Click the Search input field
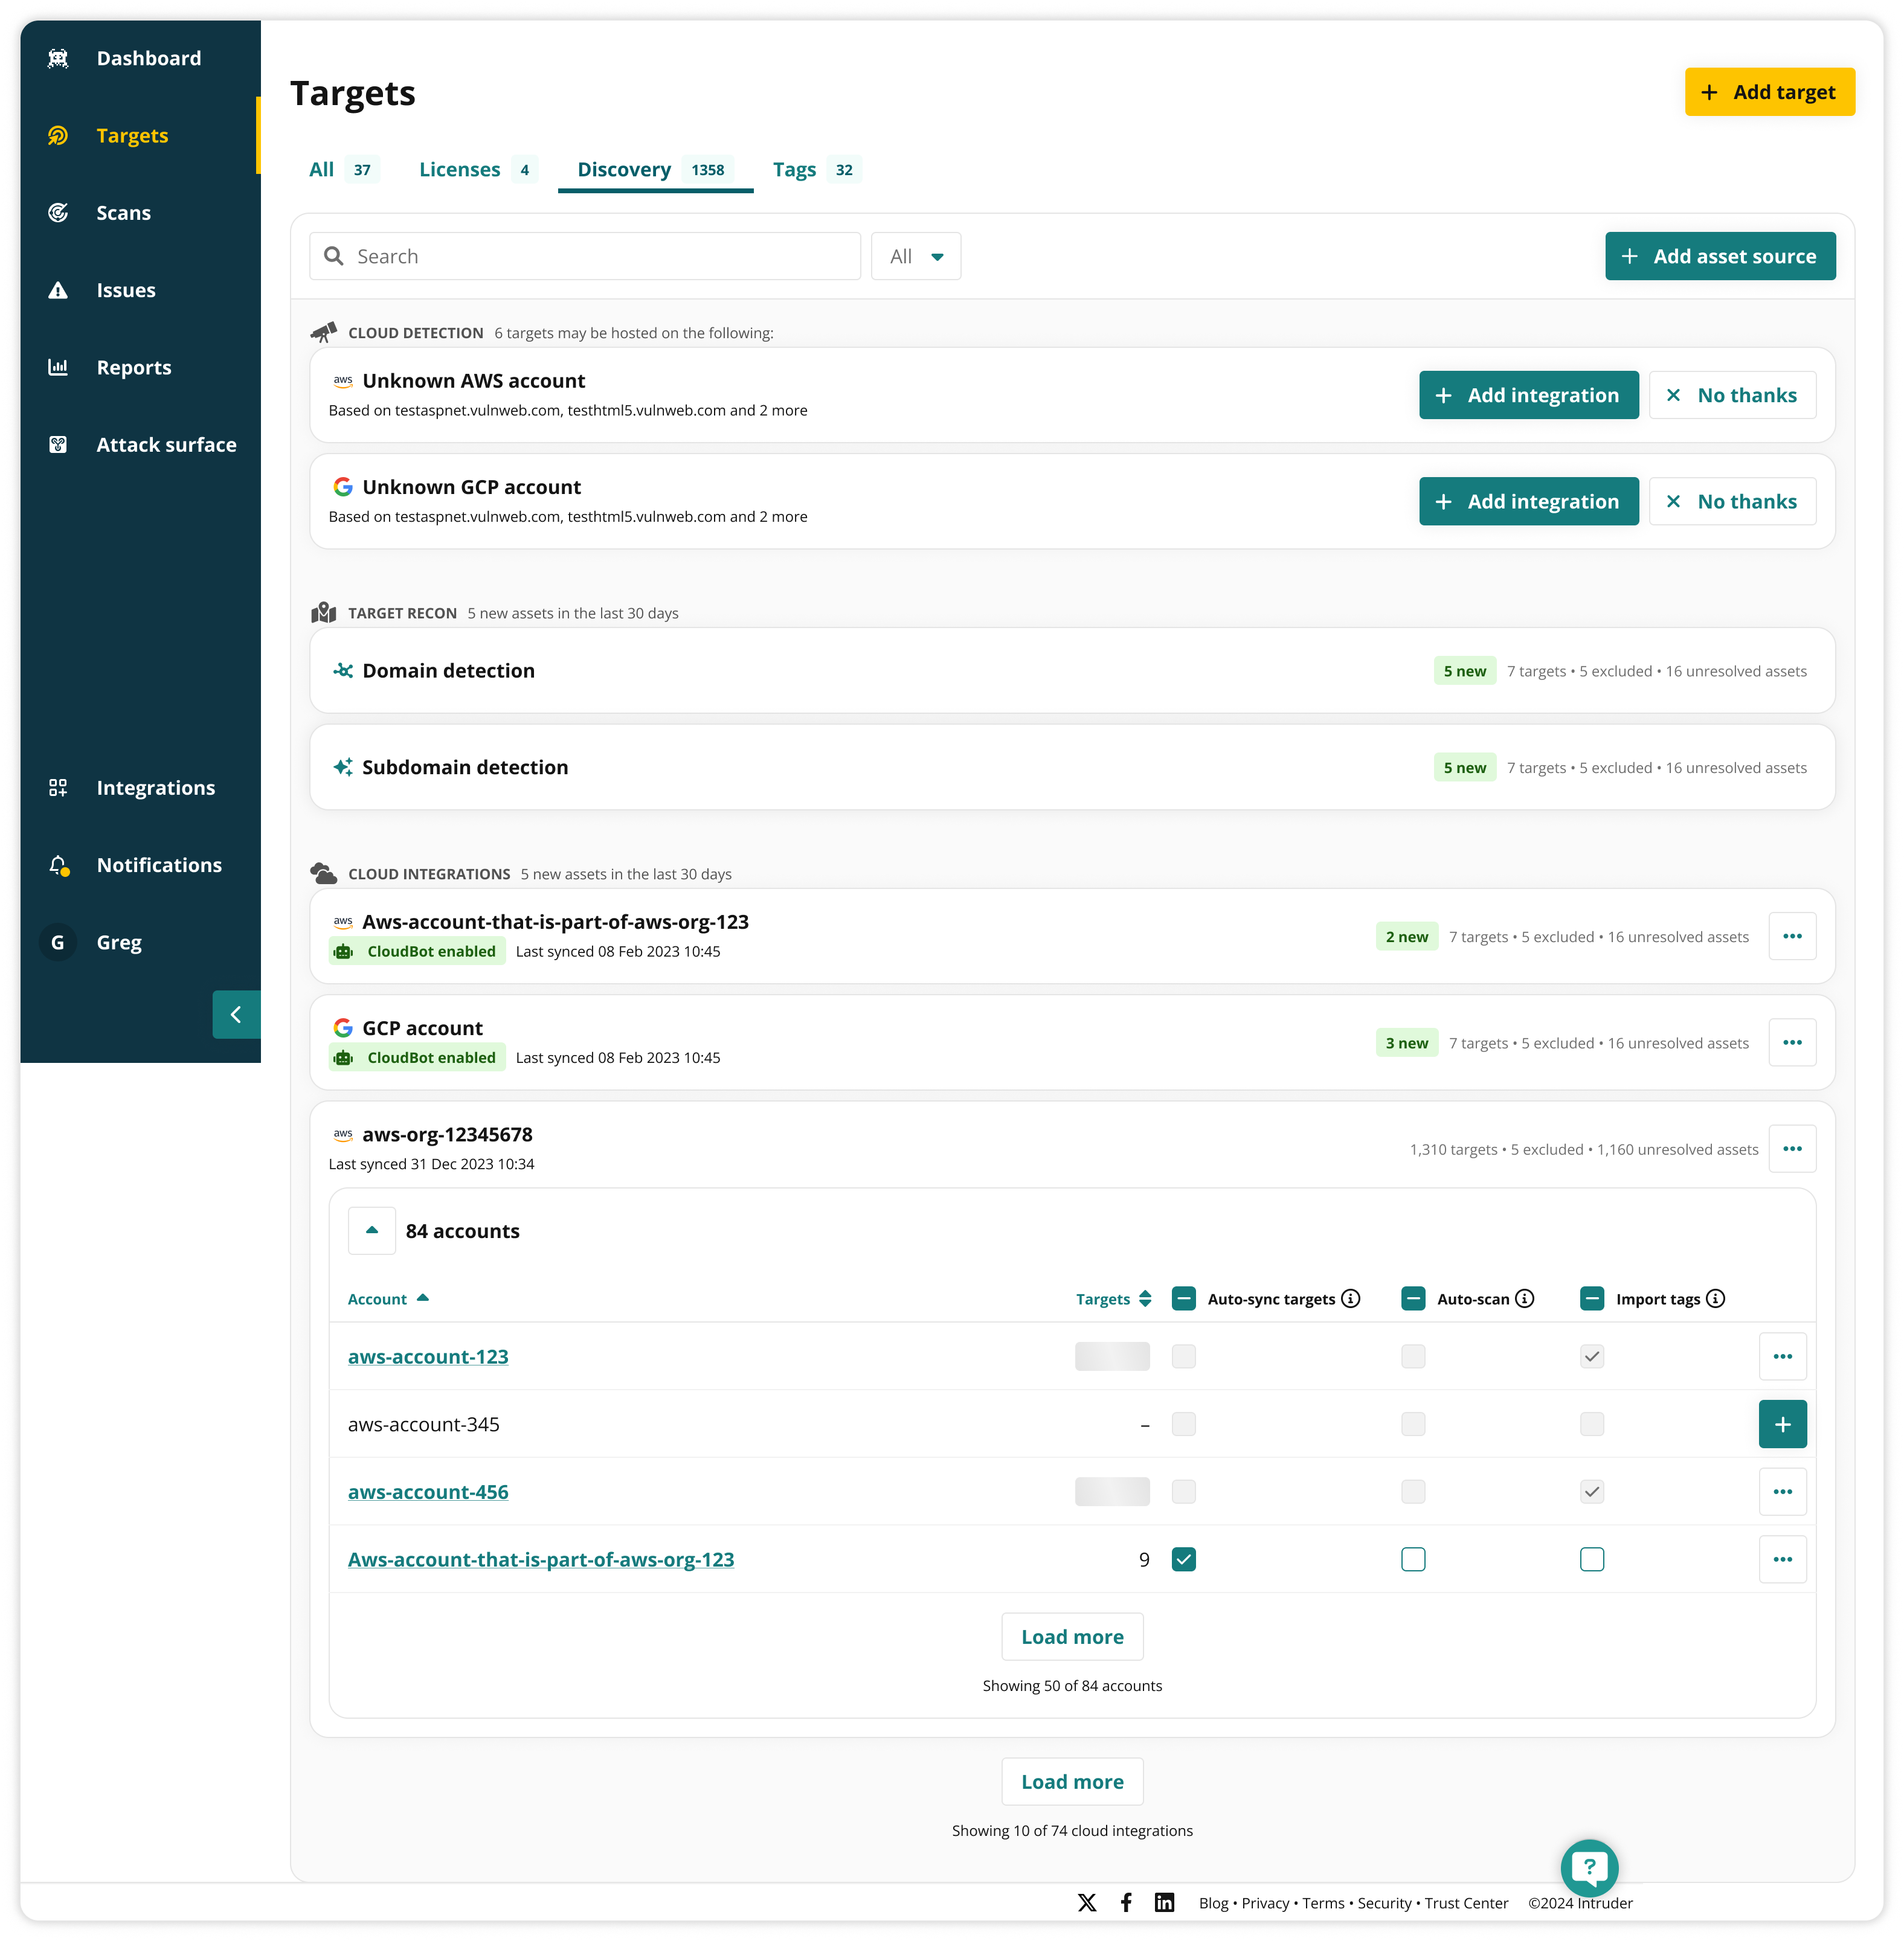This screenshot has height=1941, width=1904. click(600, 256)
